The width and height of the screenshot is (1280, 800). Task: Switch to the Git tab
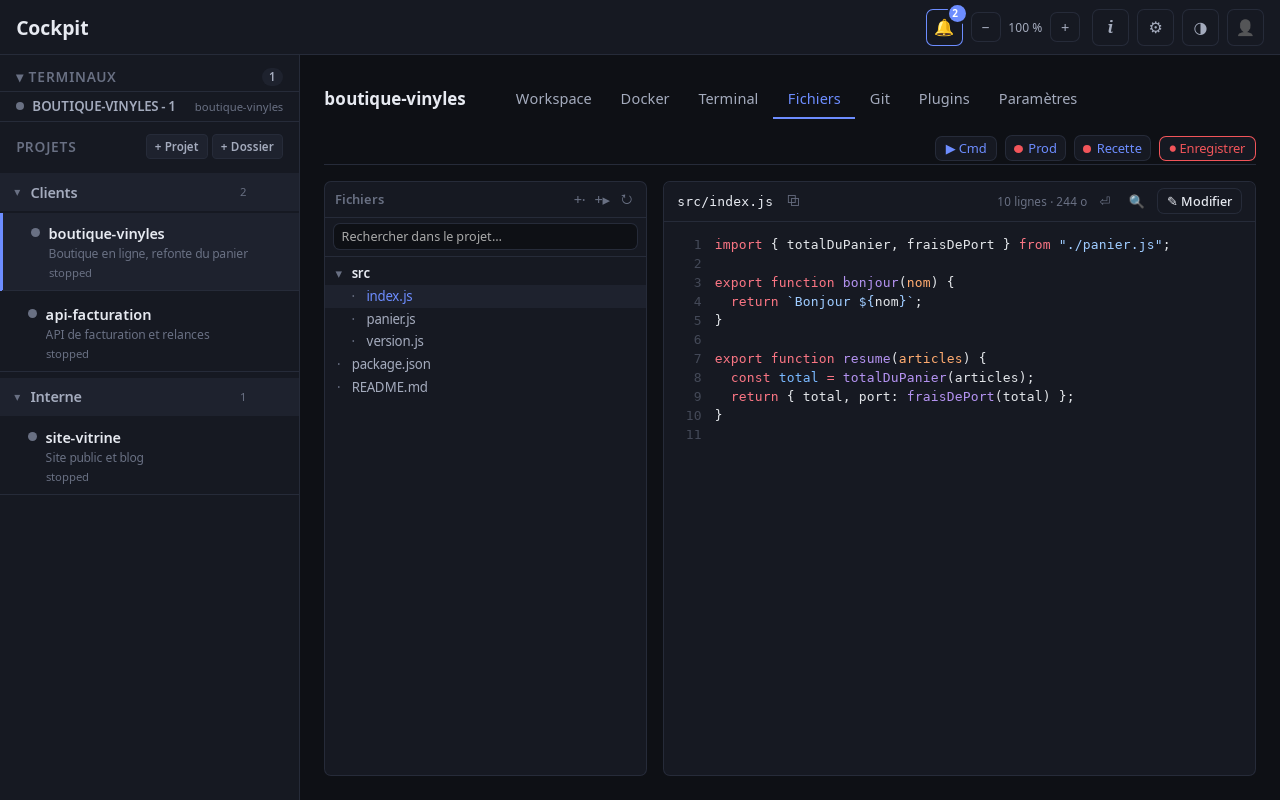880,99
